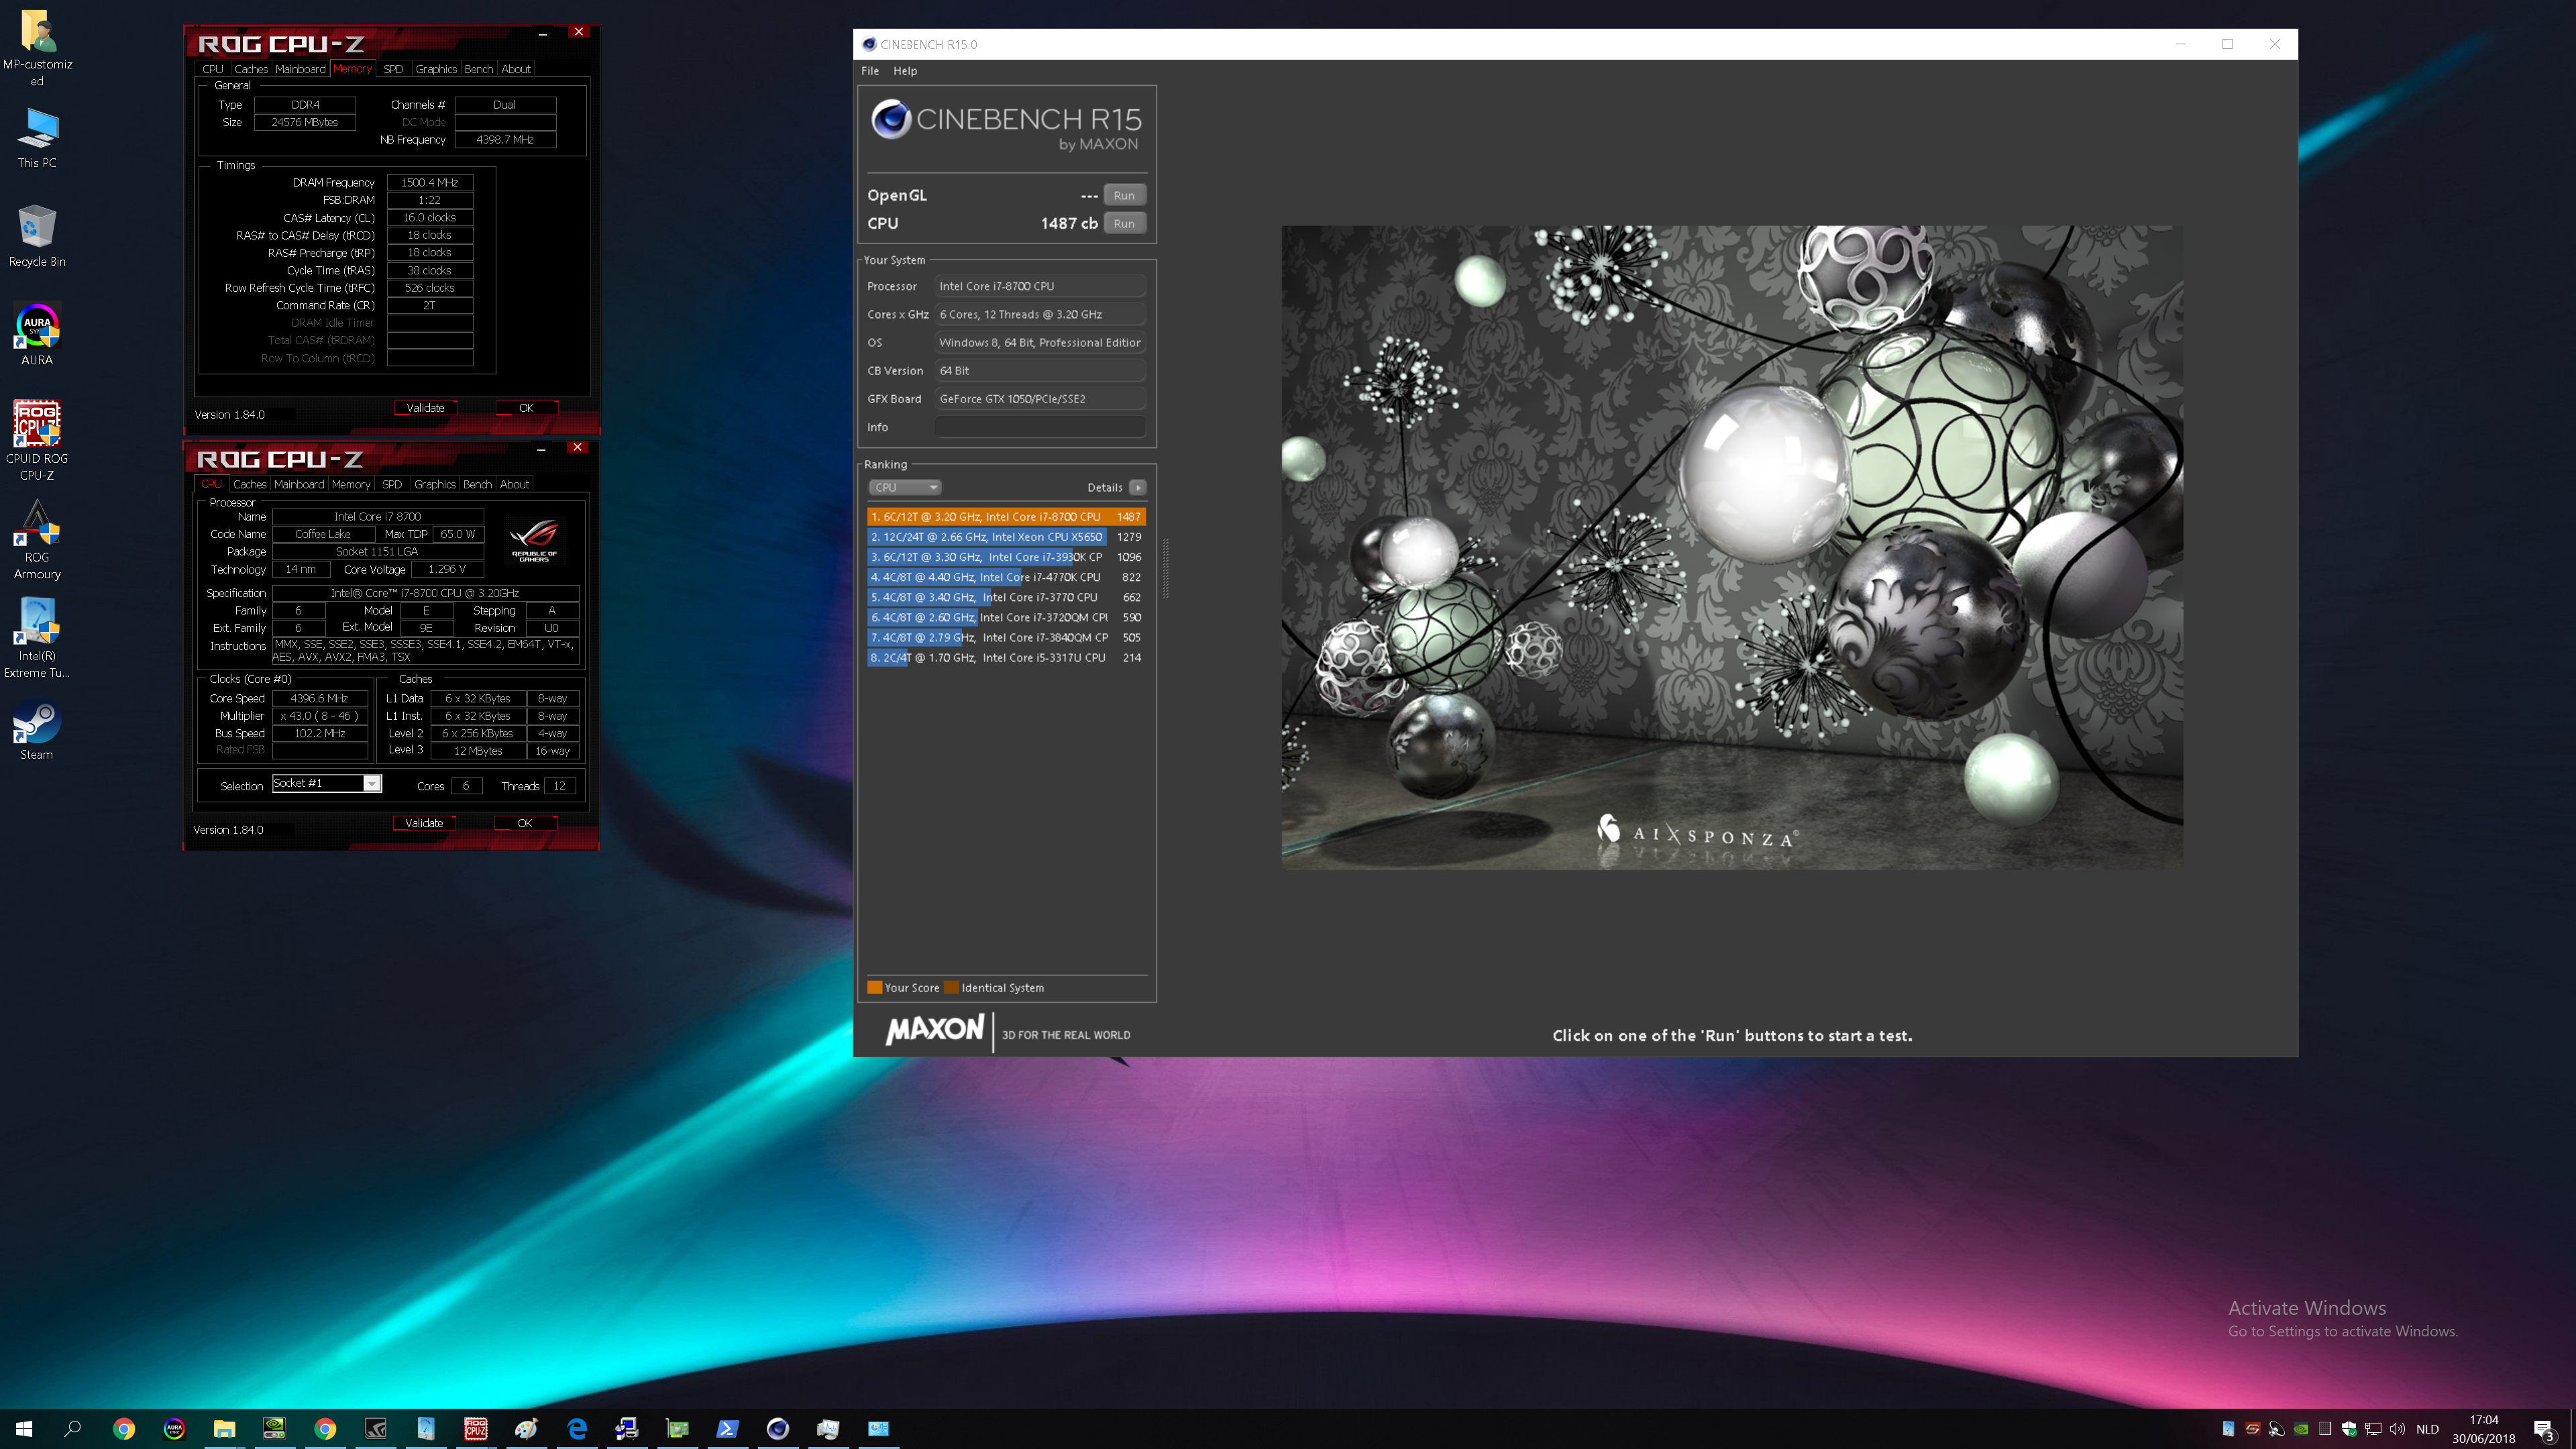This screenshot has height=1449, width=2576.
Task: Open About tab in lower CPU-Z window
Action: click(x=514, y=484)
